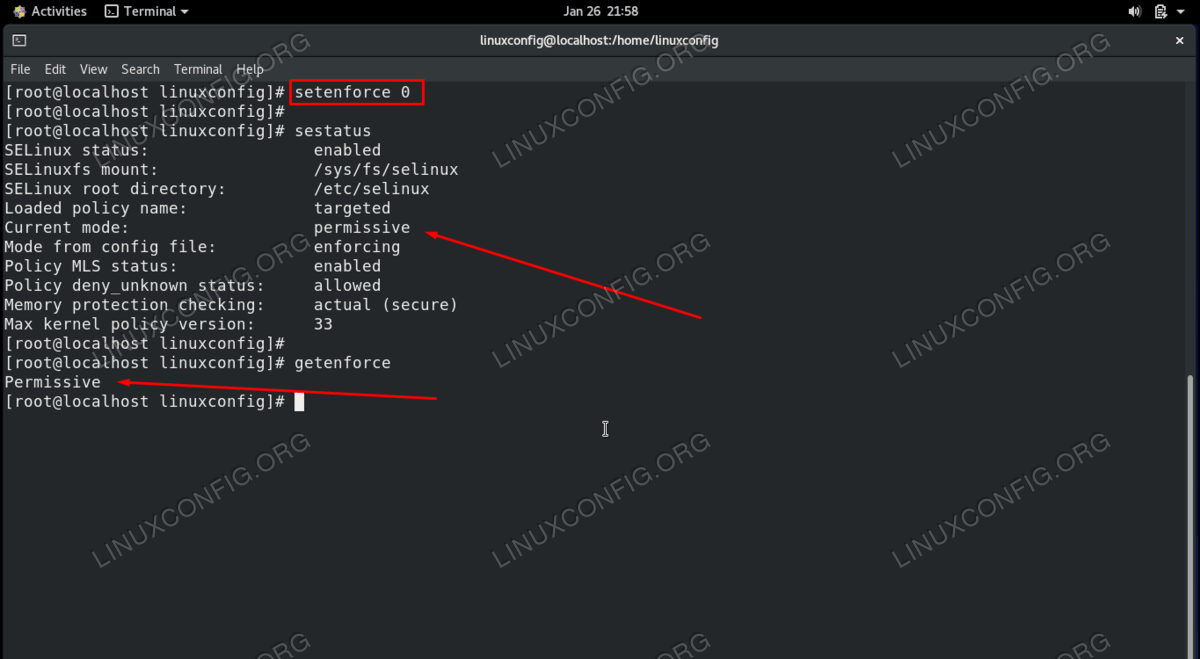Screen dimensions: 1200x659
Task: Open the clock showing Jan 26 21:58
Action: [x=600, y=12]
